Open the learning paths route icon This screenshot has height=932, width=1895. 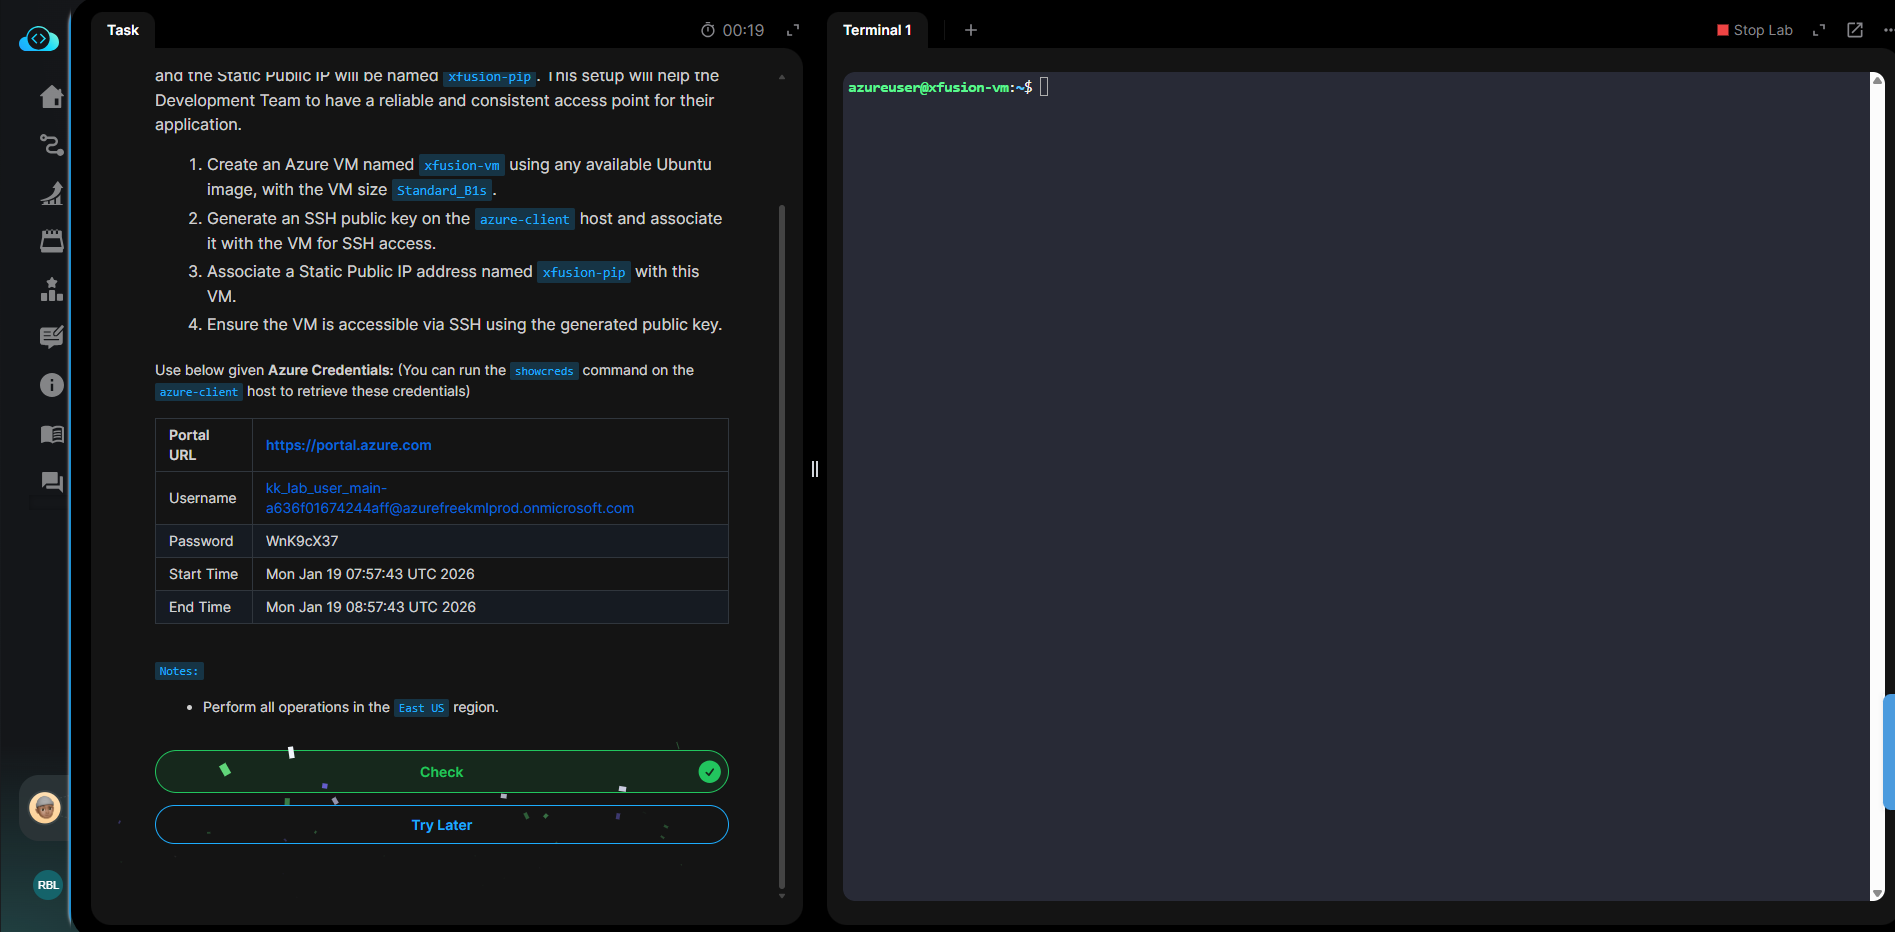point(52,145)
